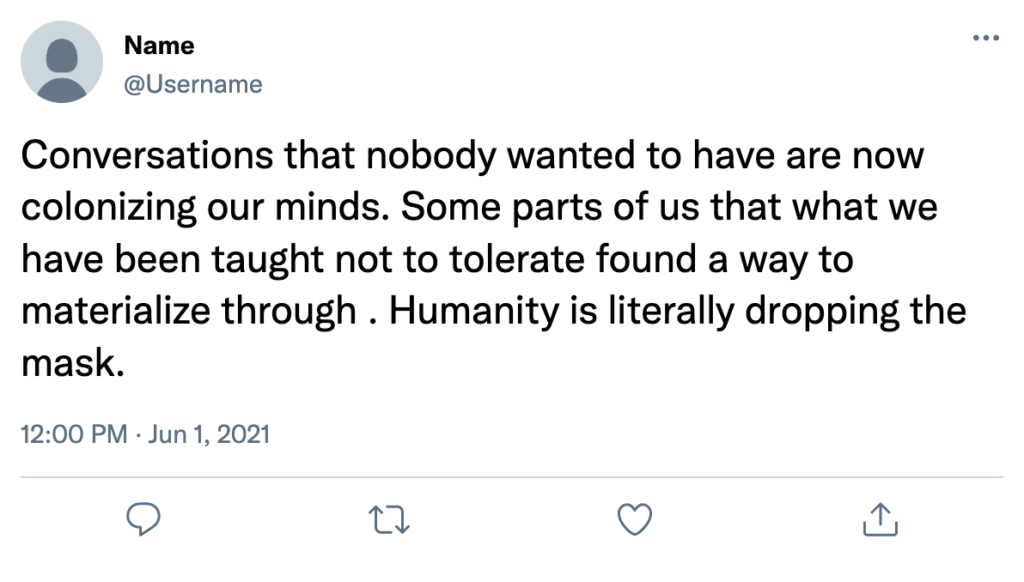Click the word "literally" in the tweet
The width and height of the screenshot is (1024, 582).
pyautogui.click(x=672, y=311)
